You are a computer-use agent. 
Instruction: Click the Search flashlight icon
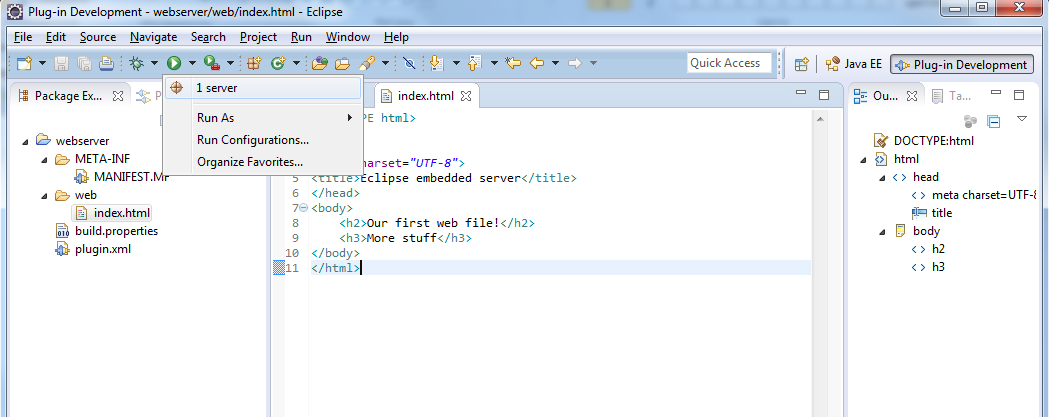point(367,64)
